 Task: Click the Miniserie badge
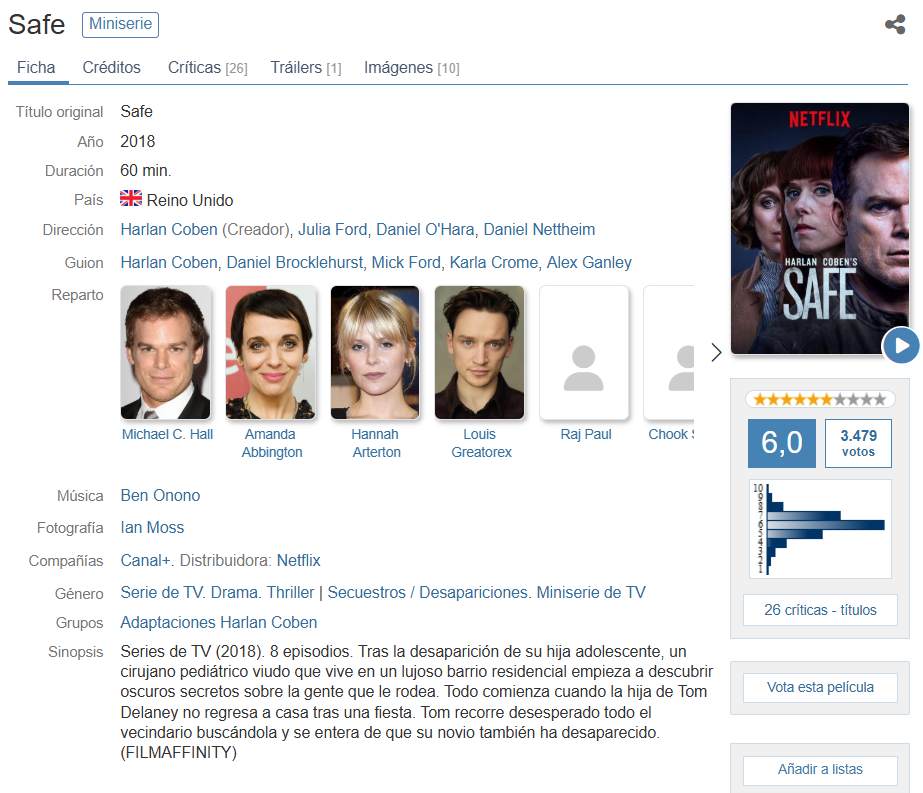tap(120, 25)
